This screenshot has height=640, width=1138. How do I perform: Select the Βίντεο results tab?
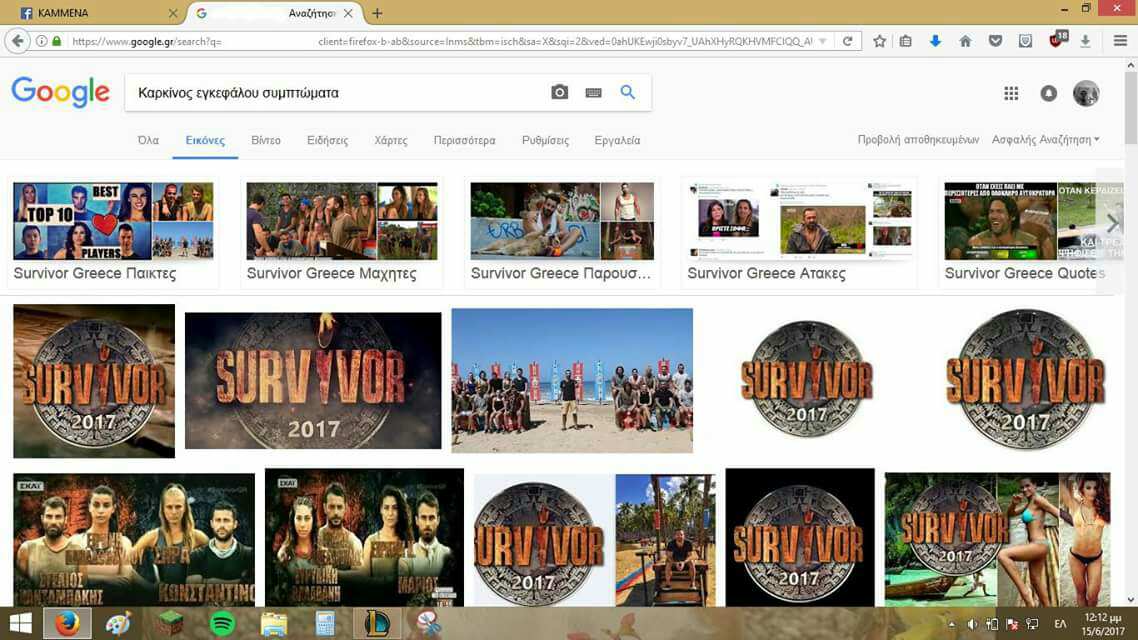pos(266,140)
